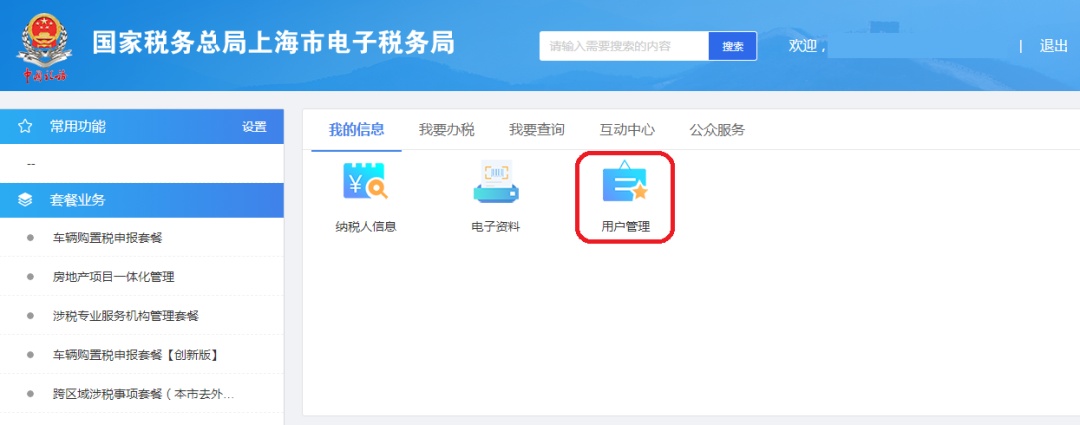Switch to the 互动中心 tab

pyautogui.click(x=627, y=129)
